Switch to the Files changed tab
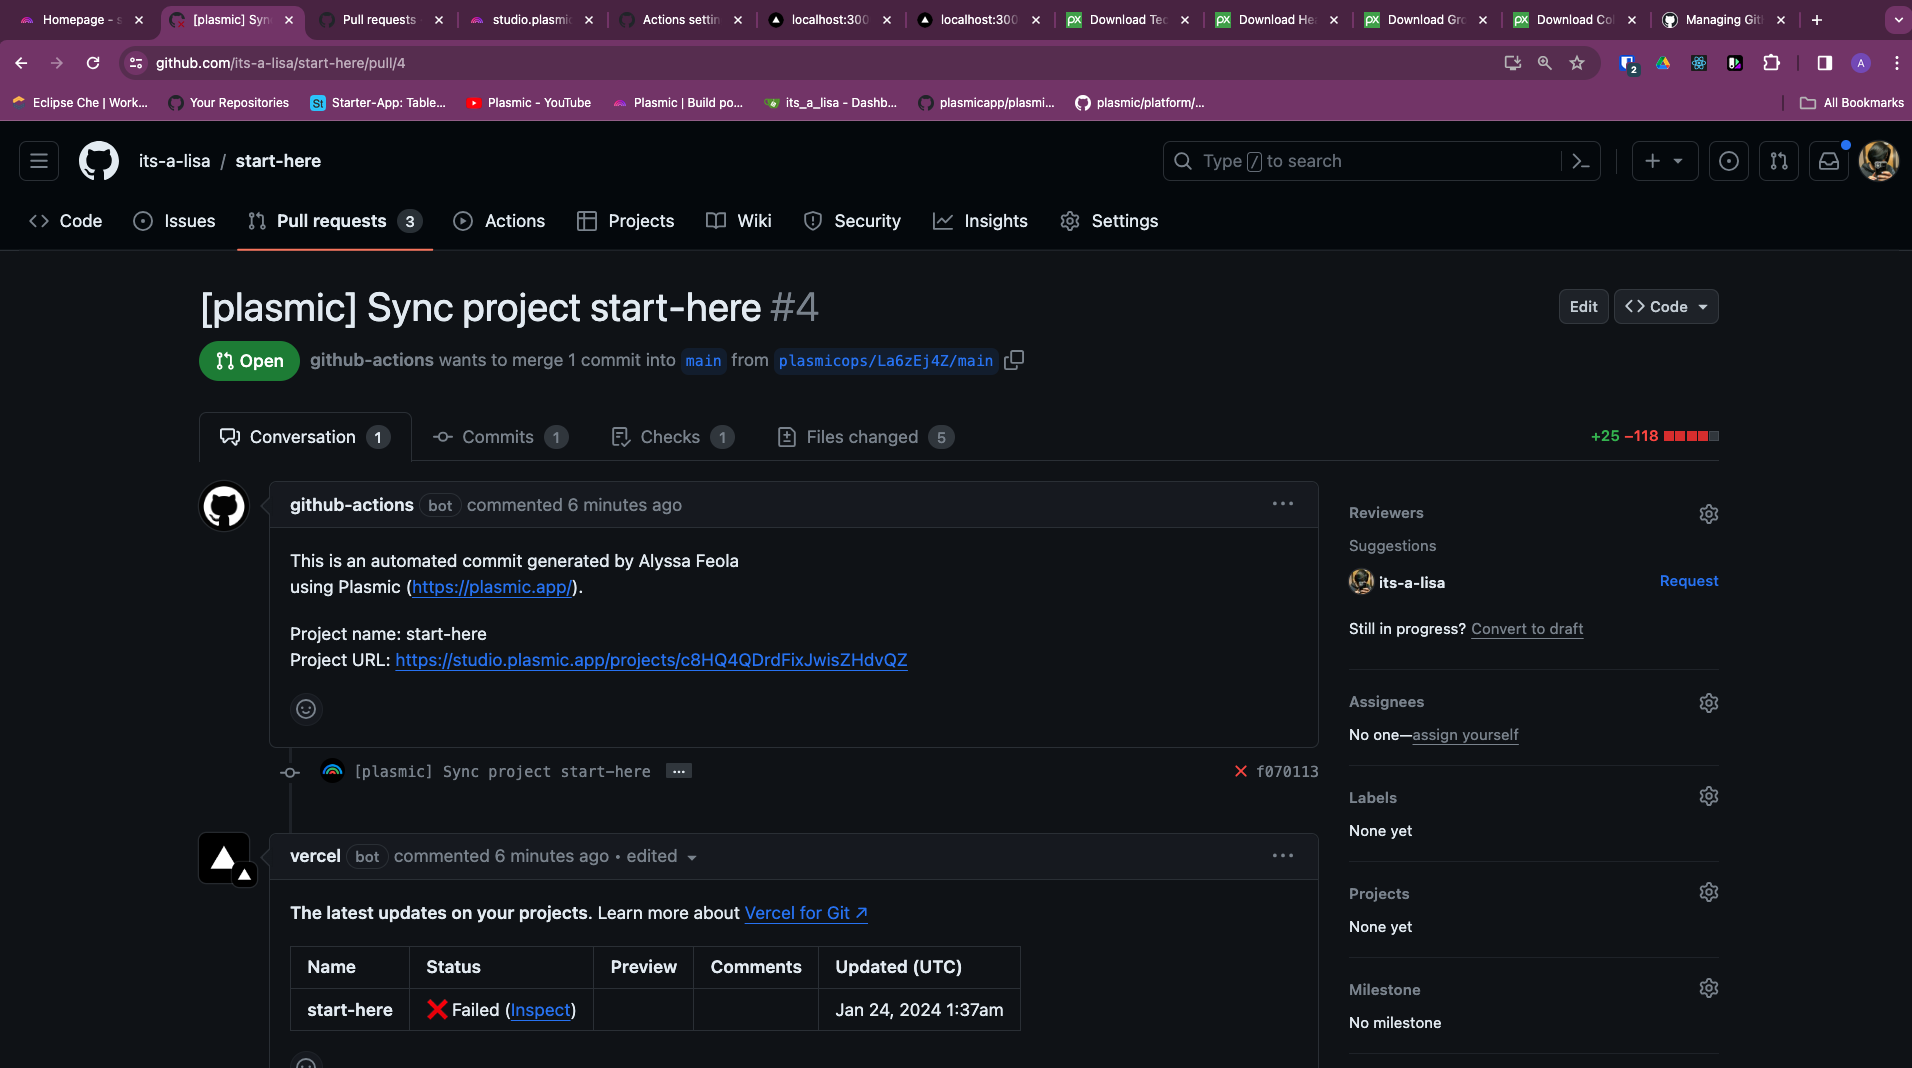The width and height of the screenshot is (1912, 1068). [864, 437]
